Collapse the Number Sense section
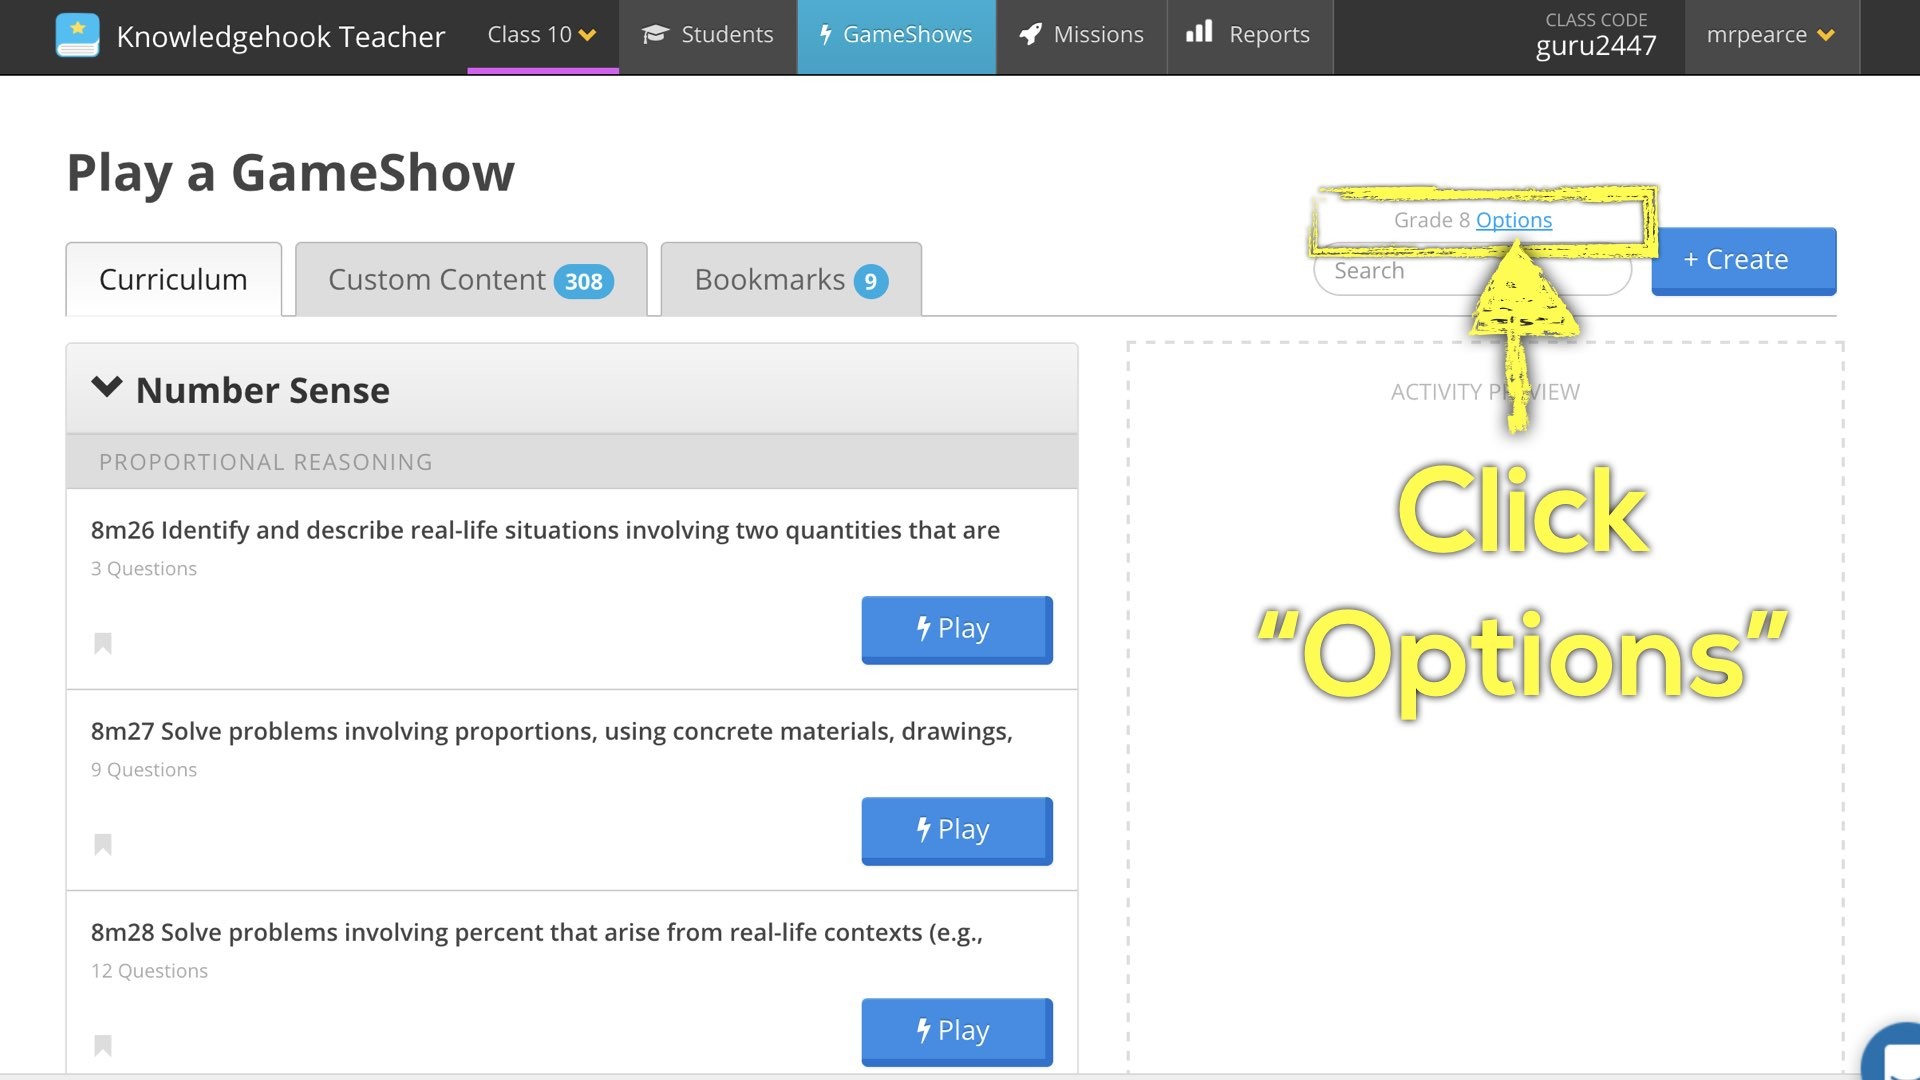Screen dimensions: 1920x1080 tap(110, 389)
